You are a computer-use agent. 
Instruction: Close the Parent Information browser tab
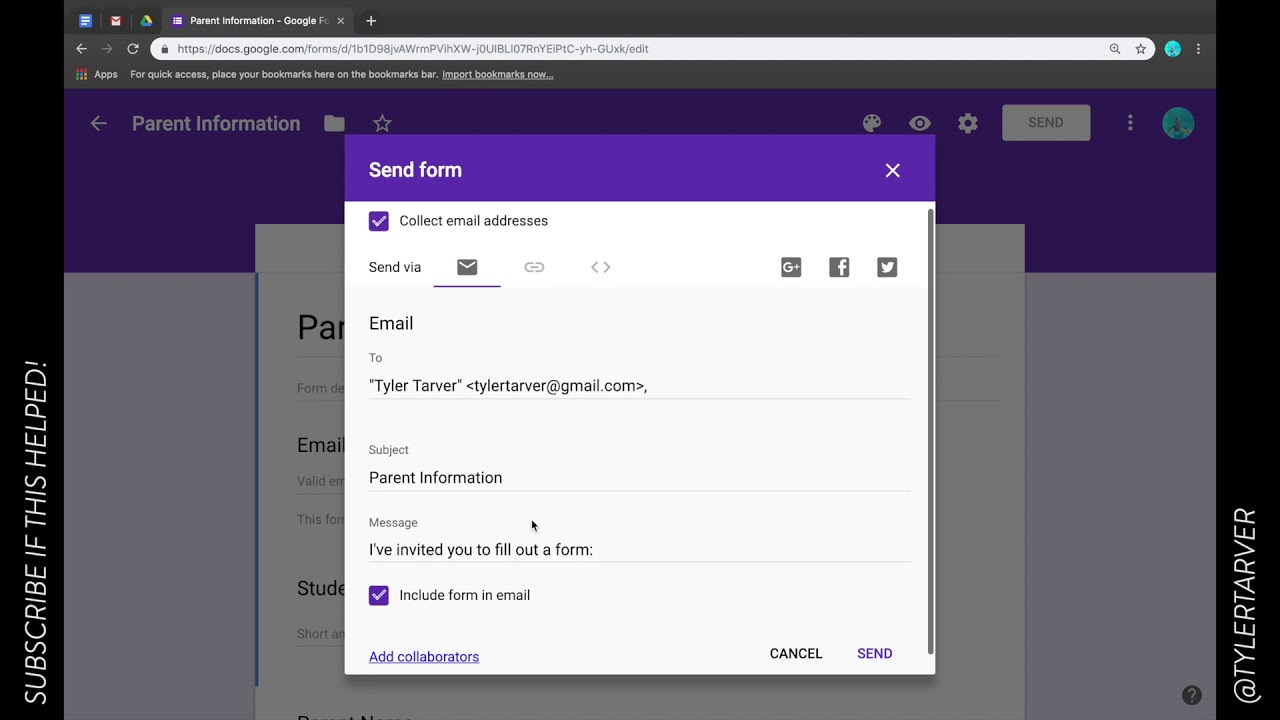pos(340,20)
